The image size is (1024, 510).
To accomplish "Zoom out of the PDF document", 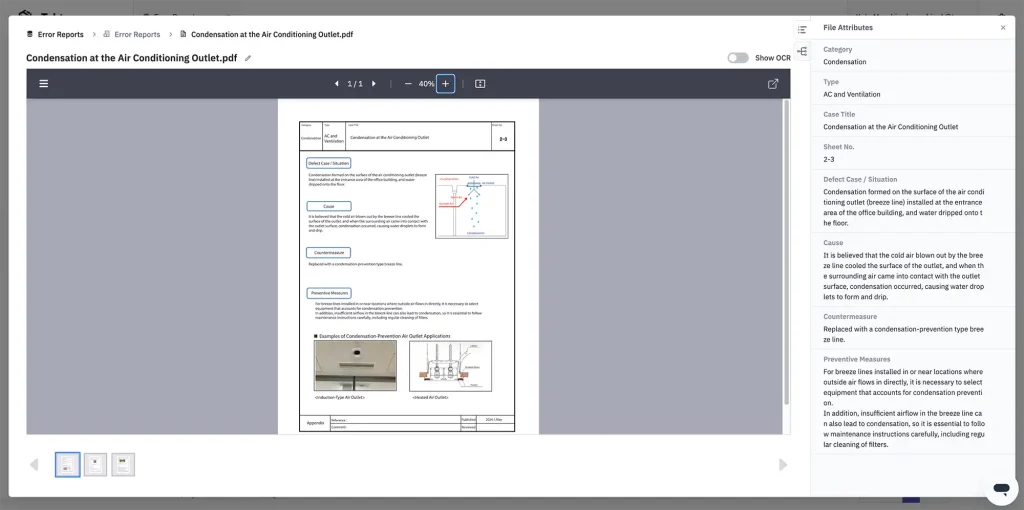I will 408,84.
